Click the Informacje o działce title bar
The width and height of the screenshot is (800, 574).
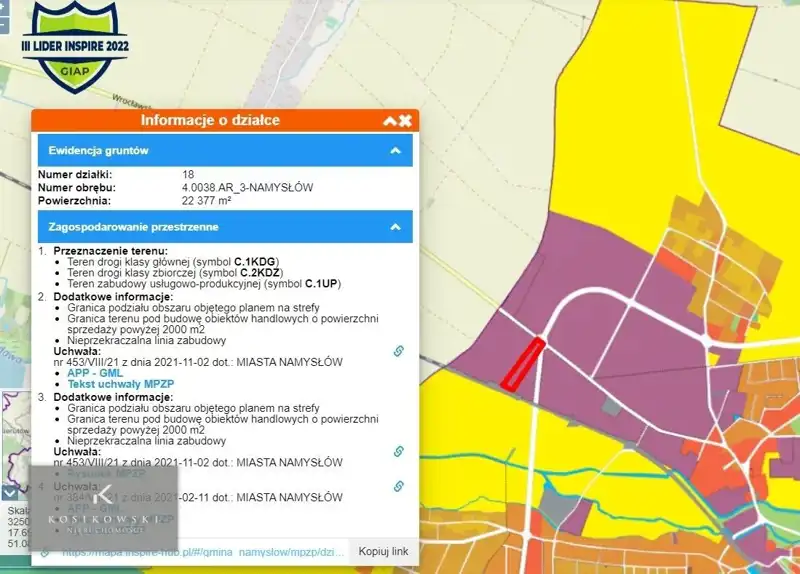210,121
